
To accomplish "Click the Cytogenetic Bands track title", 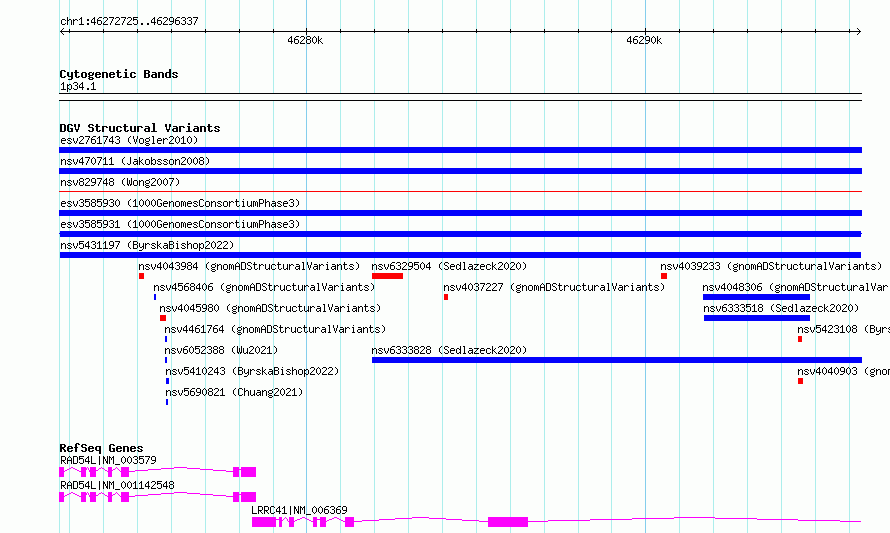I will (x=119, y=74).
